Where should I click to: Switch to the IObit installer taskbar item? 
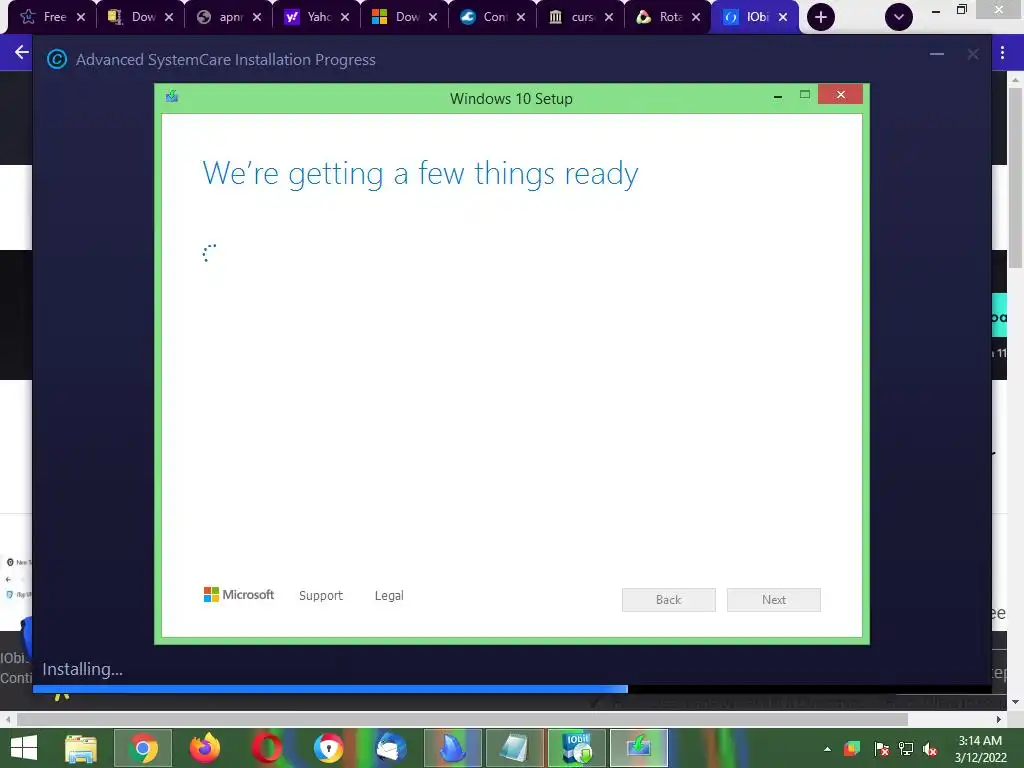[577, 748]
